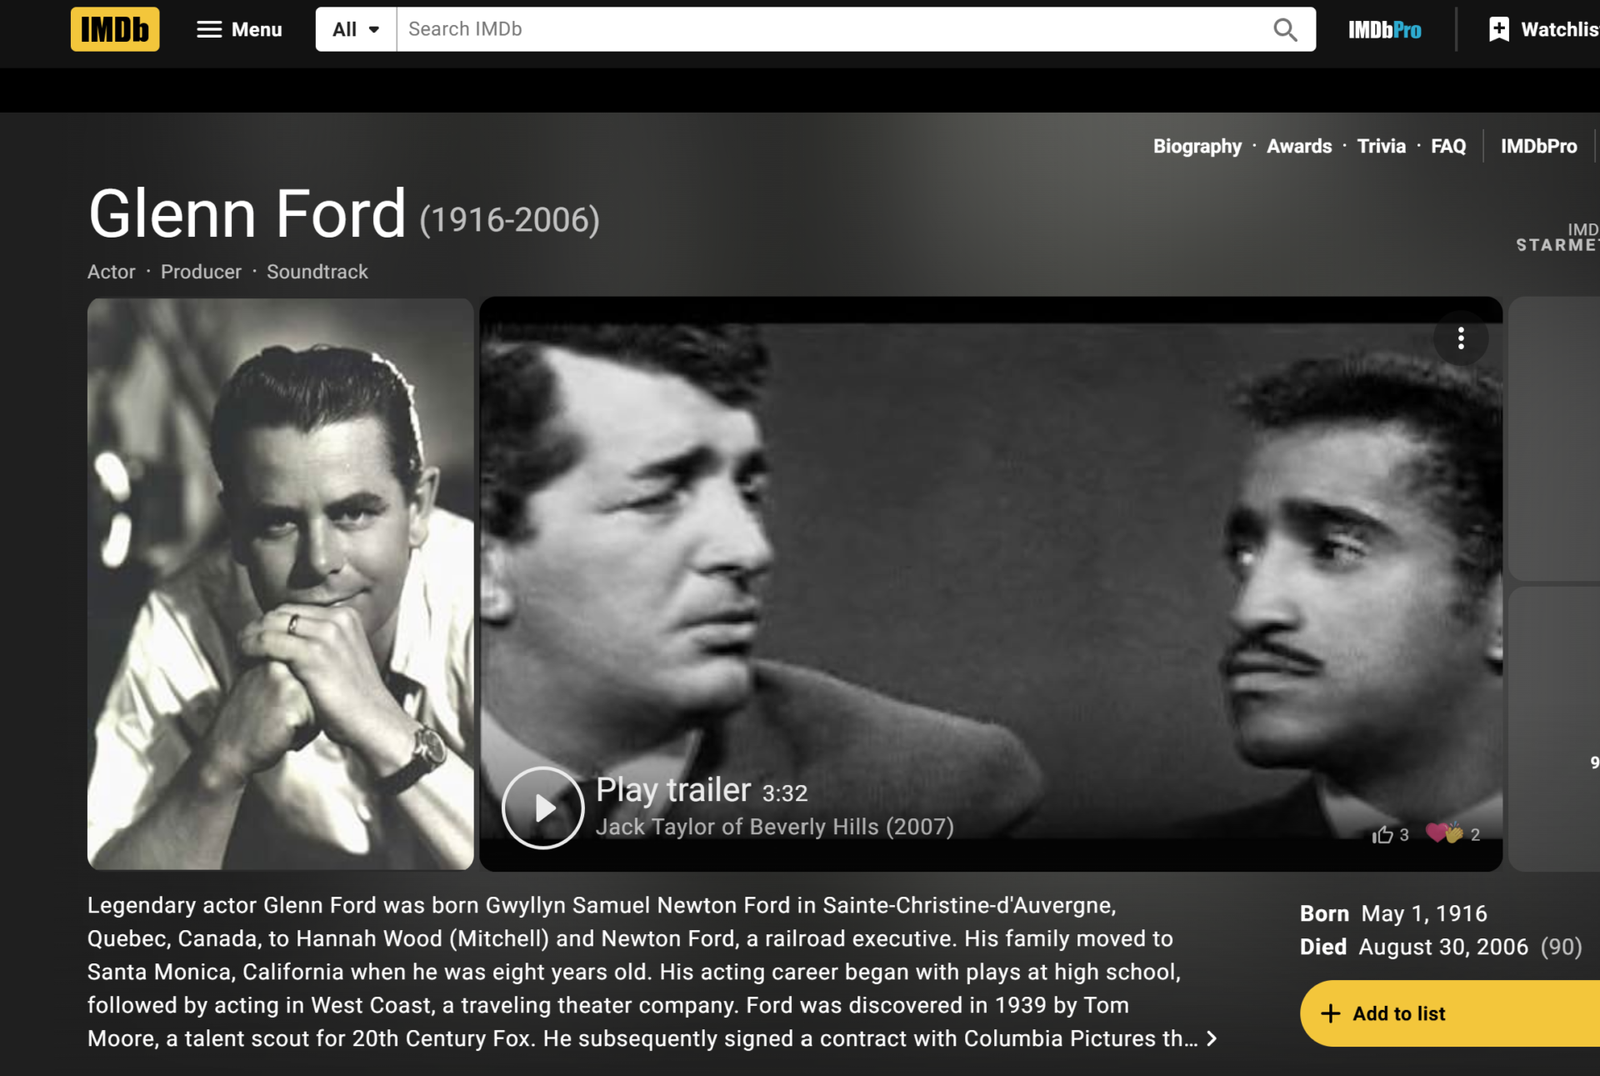Viewport: 1600px width, 1076px height.
Task: Select the FAQ link
Action: tap(1448, 146)
